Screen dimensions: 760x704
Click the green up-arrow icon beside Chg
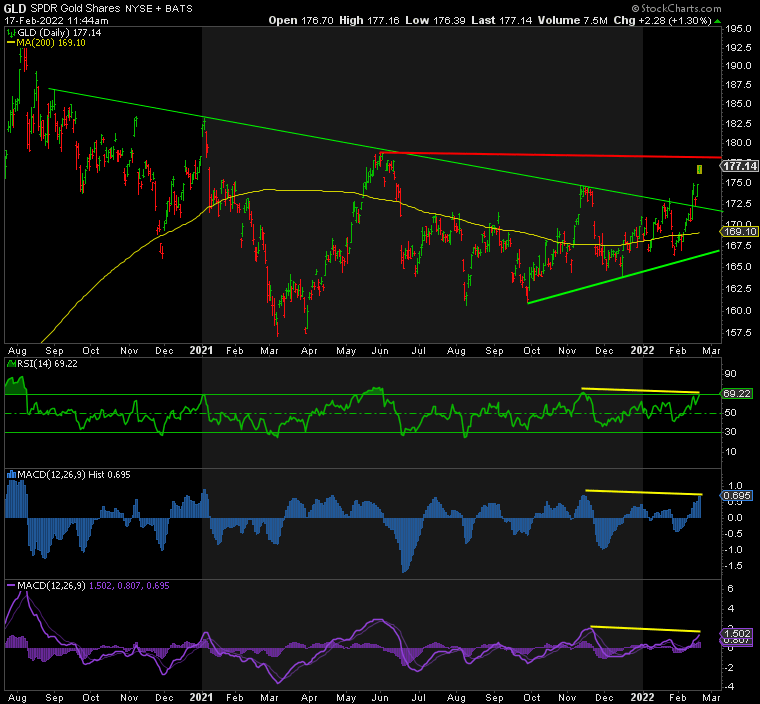click(x=717, y=21)
